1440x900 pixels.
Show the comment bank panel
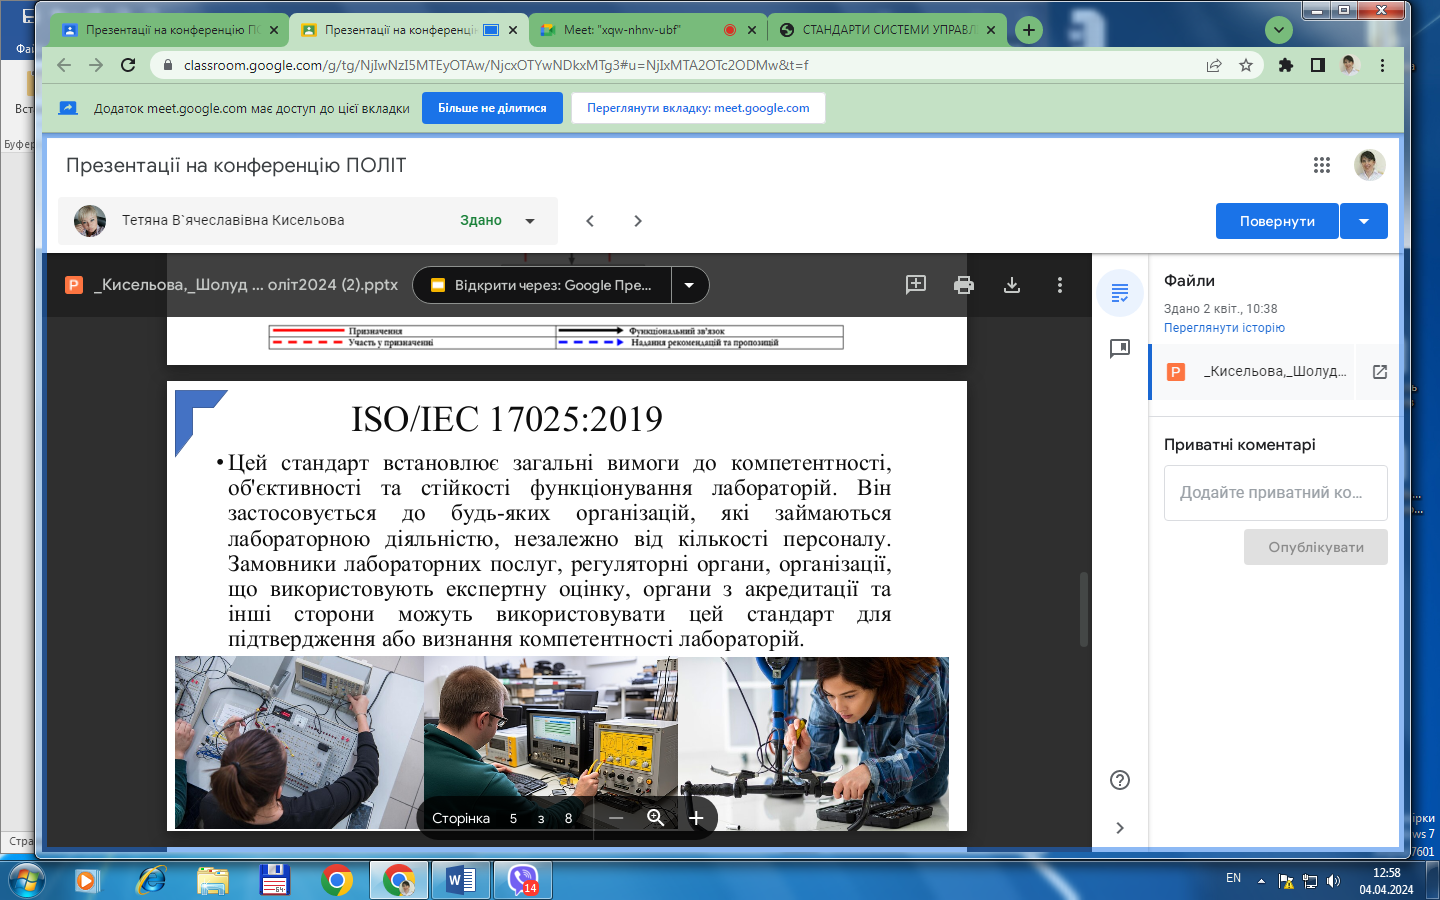pyautogui.click(x=1119, y=349)
